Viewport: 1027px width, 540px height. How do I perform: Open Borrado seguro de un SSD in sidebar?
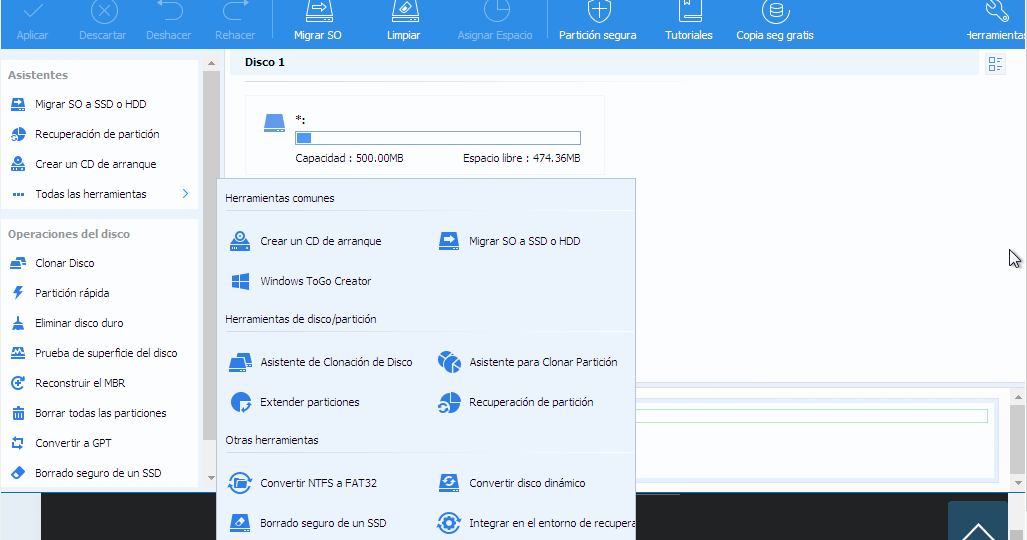99,473
